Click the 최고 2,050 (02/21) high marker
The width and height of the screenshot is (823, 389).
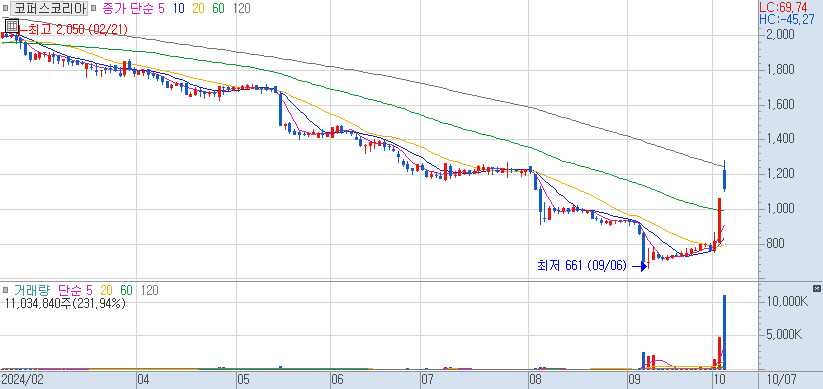coord(77,30)
